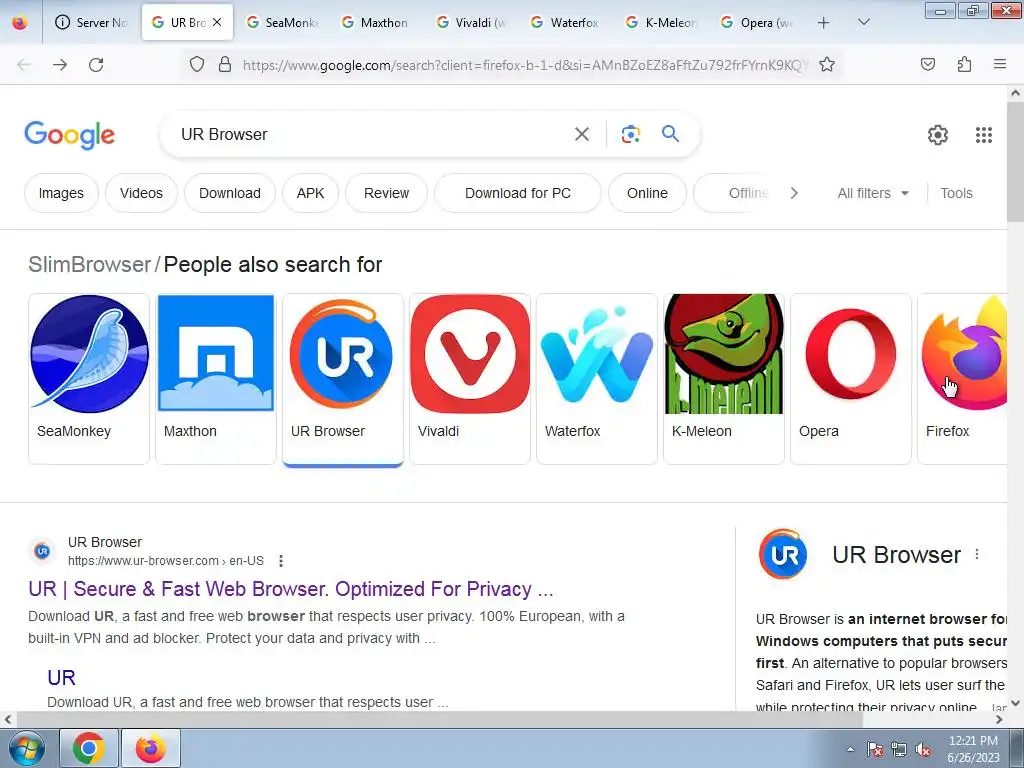Go back to previous page
The height and width of the screenshot is (768, 1024).
(24, 64)
